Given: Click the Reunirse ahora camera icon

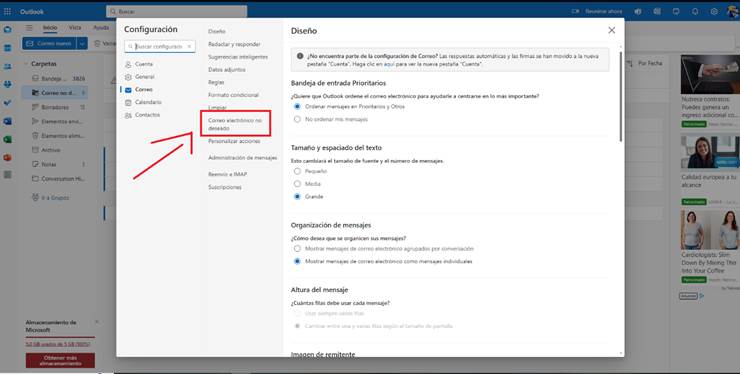Looking at the screenshot, I should 575,11.
